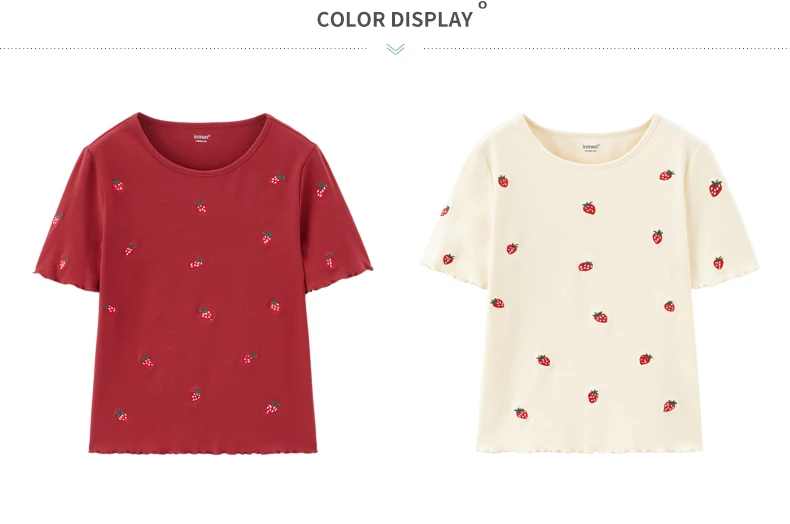The height and width of the screenshot is (524, 790).
Task: Click the brand label inside red shirt collar
Action: (x=202, y=138)
